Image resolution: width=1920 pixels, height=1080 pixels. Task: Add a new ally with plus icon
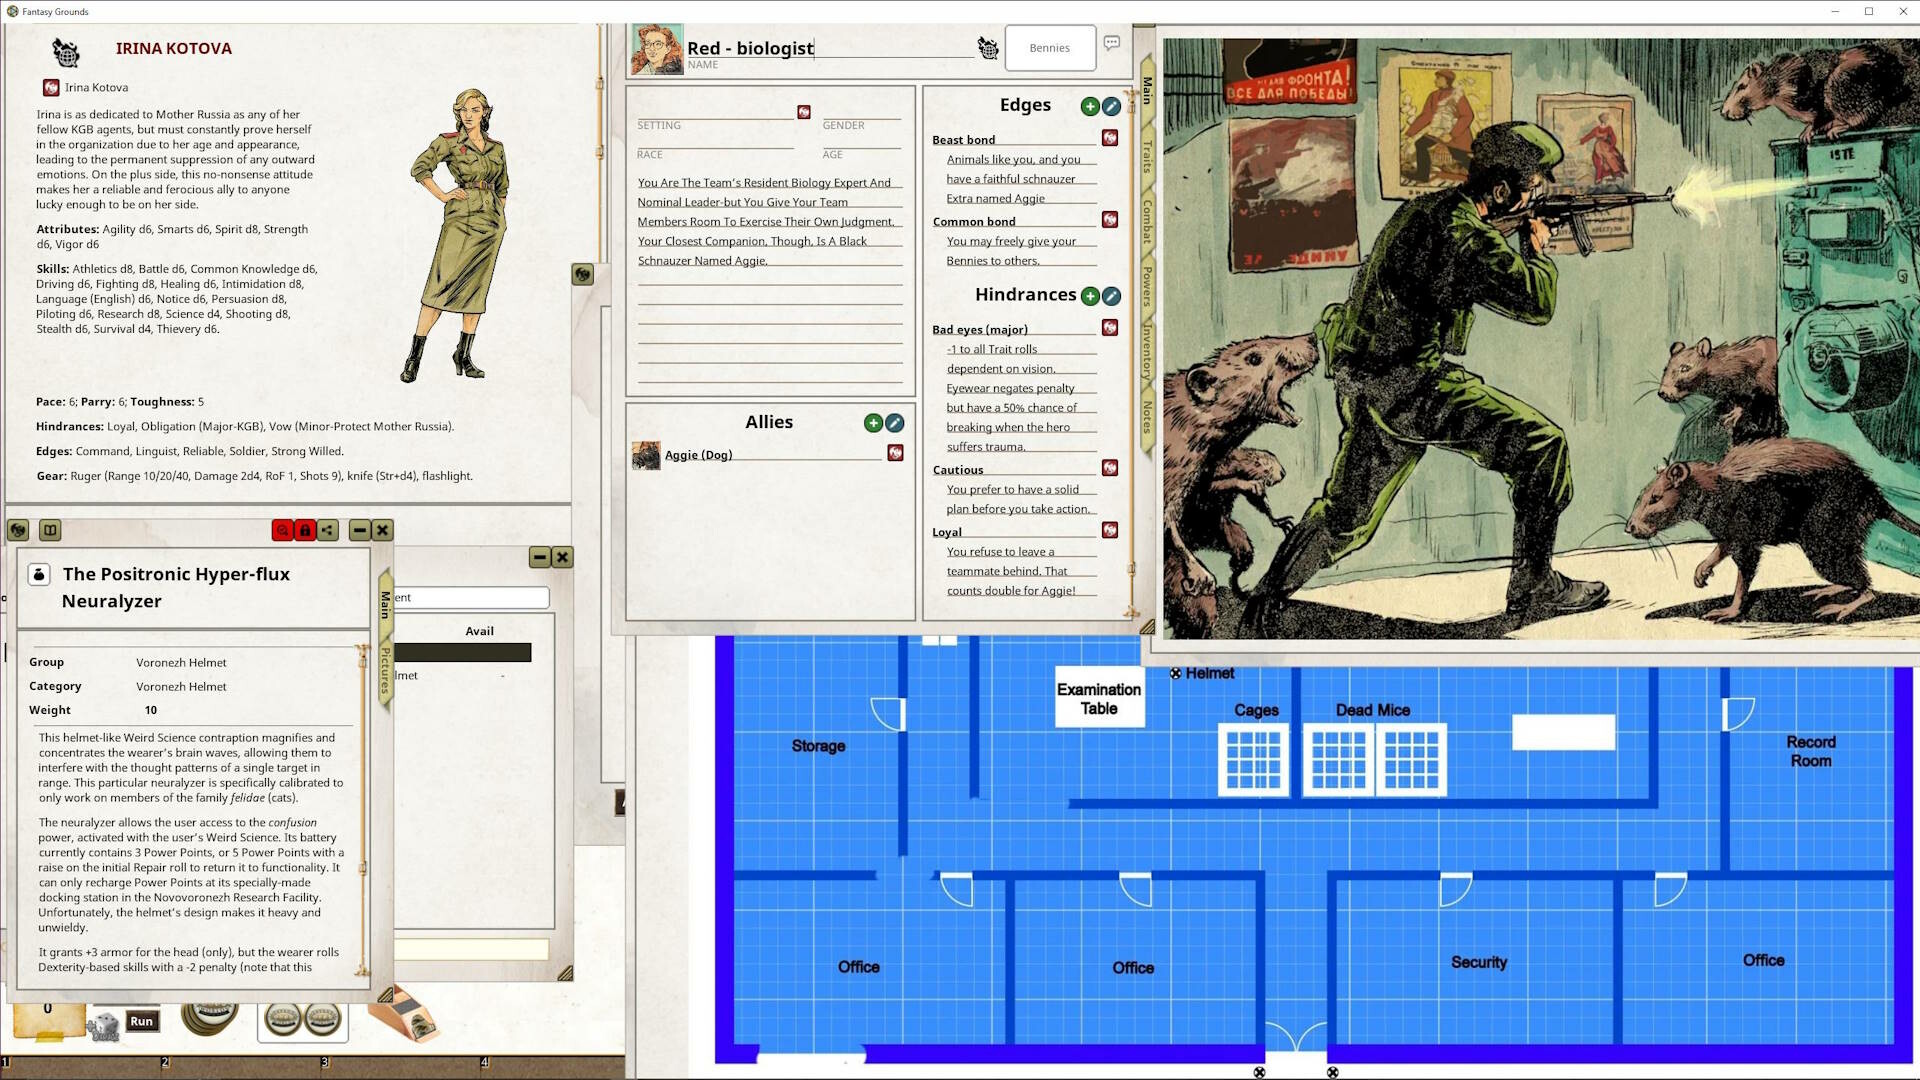(x=873, y=423)
